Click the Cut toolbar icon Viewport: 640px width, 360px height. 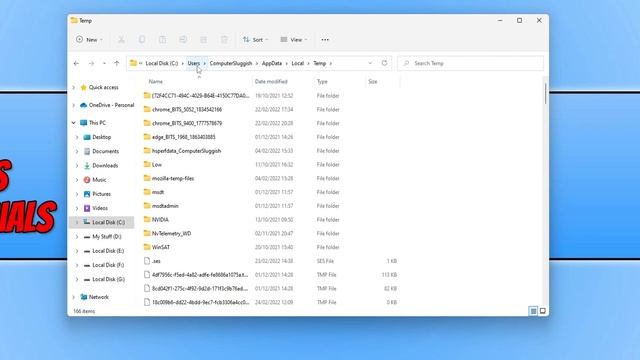[x=121, y=40]
